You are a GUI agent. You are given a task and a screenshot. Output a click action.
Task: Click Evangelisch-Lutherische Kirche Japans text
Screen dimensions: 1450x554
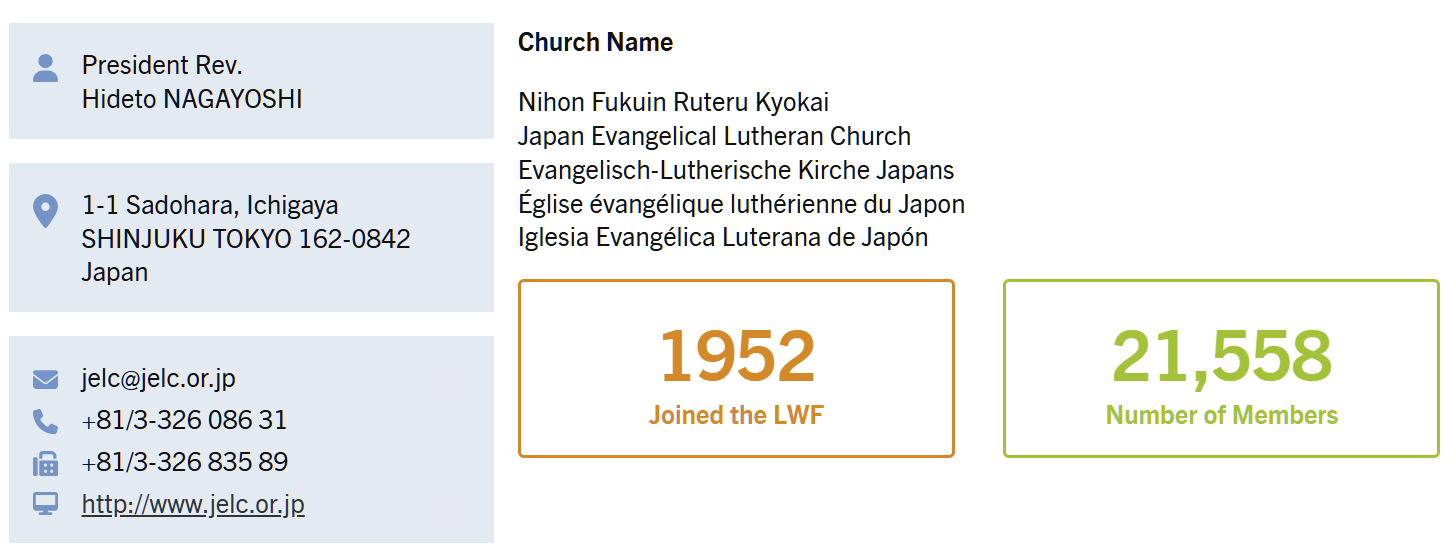tap(736, 170)
